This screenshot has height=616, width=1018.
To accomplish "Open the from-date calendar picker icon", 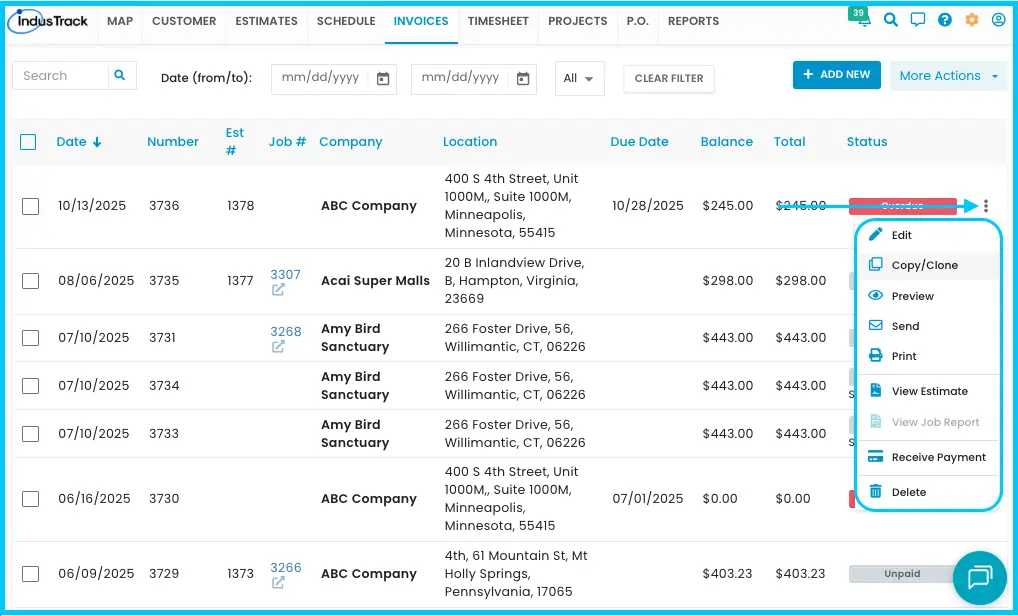I will [383, 79].
